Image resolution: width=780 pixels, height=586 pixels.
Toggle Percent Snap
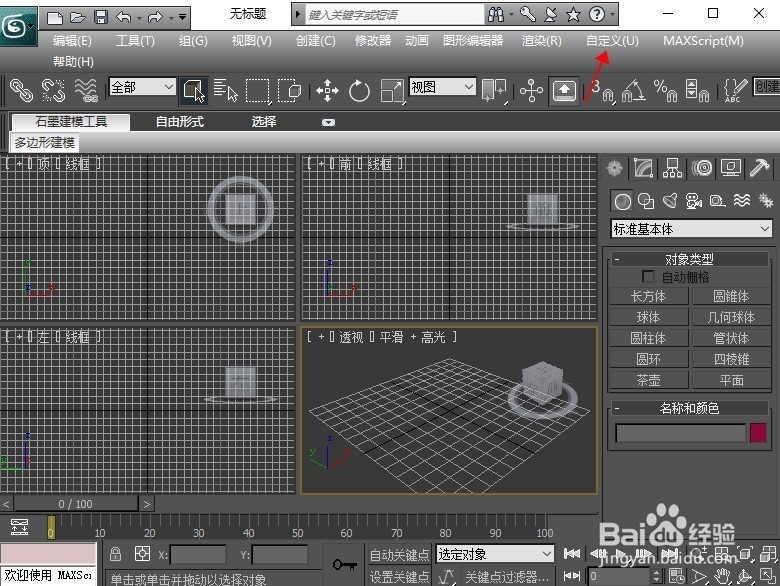click(x=665, y=91)
